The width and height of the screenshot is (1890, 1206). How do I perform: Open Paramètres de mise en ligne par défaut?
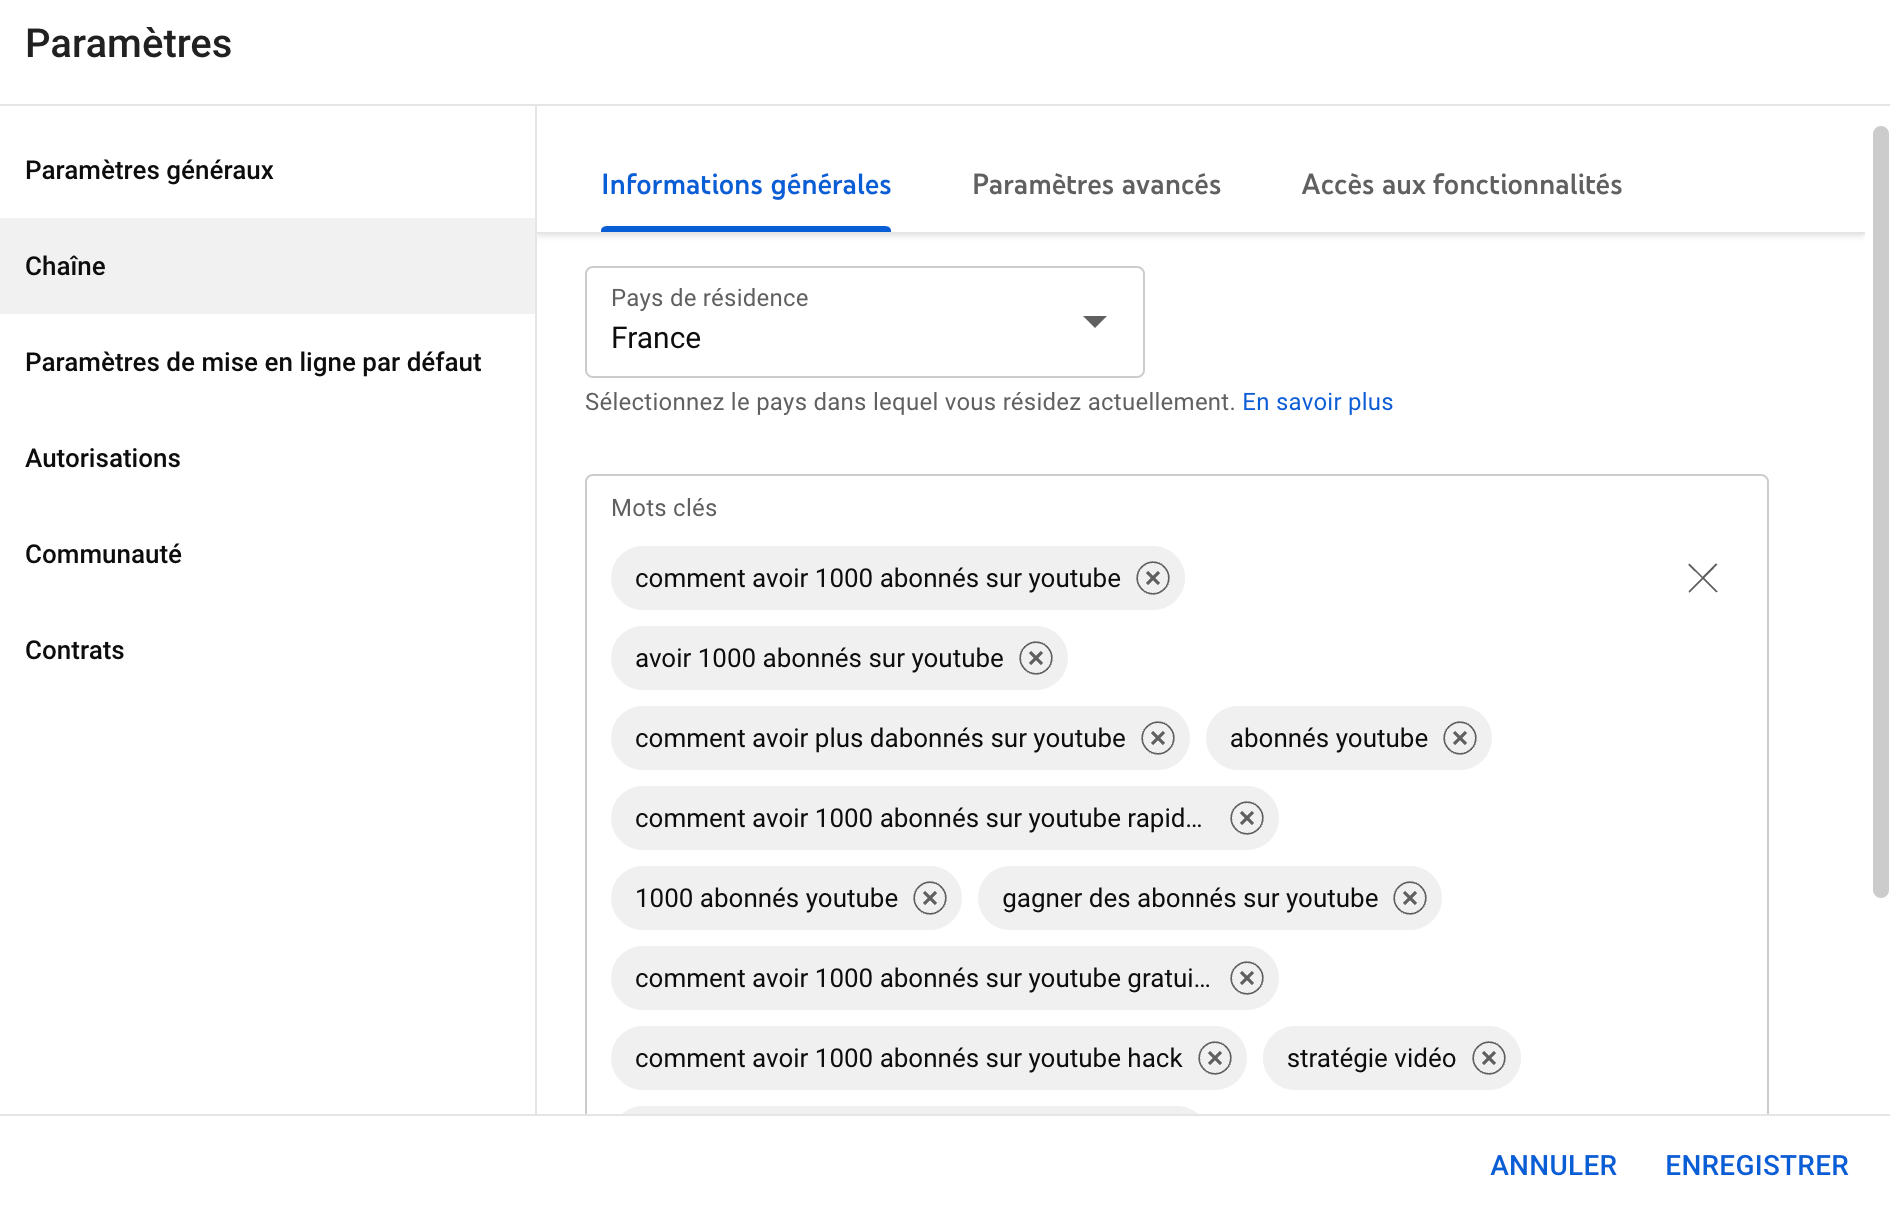pyautogui.click(x=253, y=362)
